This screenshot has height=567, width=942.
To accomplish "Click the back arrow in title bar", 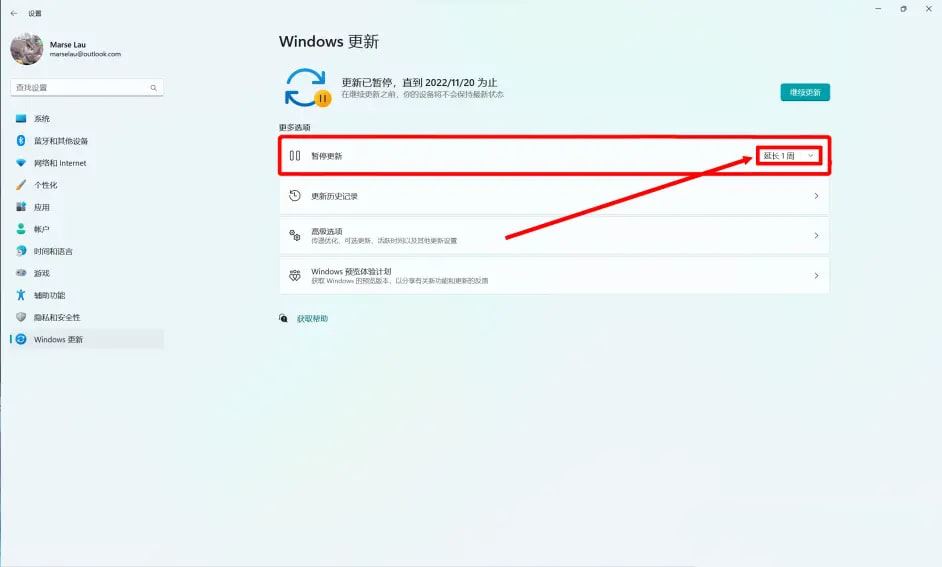I will 14,13.
